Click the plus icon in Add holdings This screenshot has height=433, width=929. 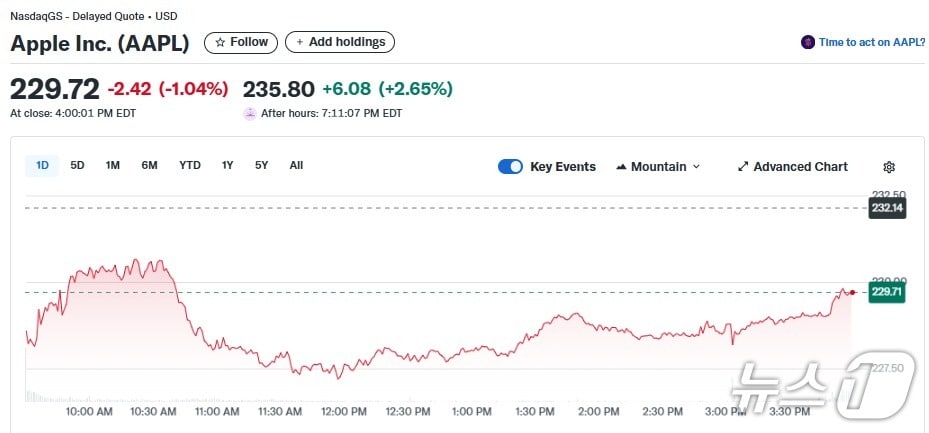tap(300, 42)
